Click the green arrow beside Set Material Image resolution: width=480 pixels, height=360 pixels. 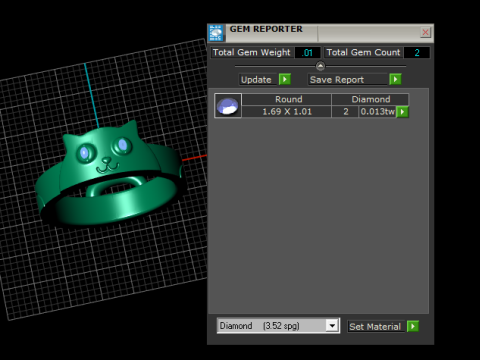click(413, 326)
